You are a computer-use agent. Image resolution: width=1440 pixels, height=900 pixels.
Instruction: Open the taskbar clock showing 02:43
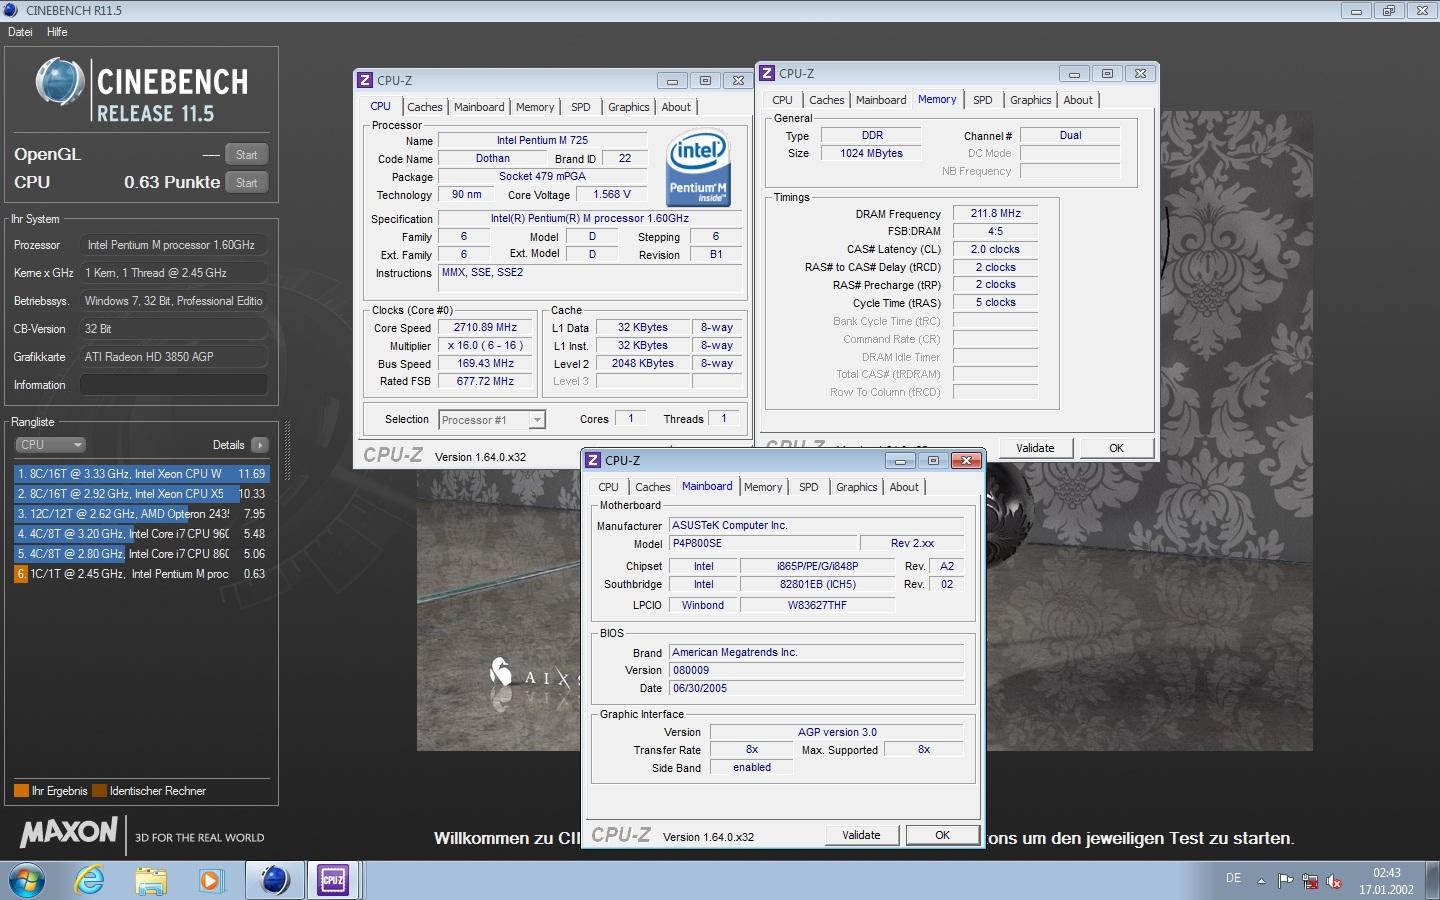(1386, 881)
